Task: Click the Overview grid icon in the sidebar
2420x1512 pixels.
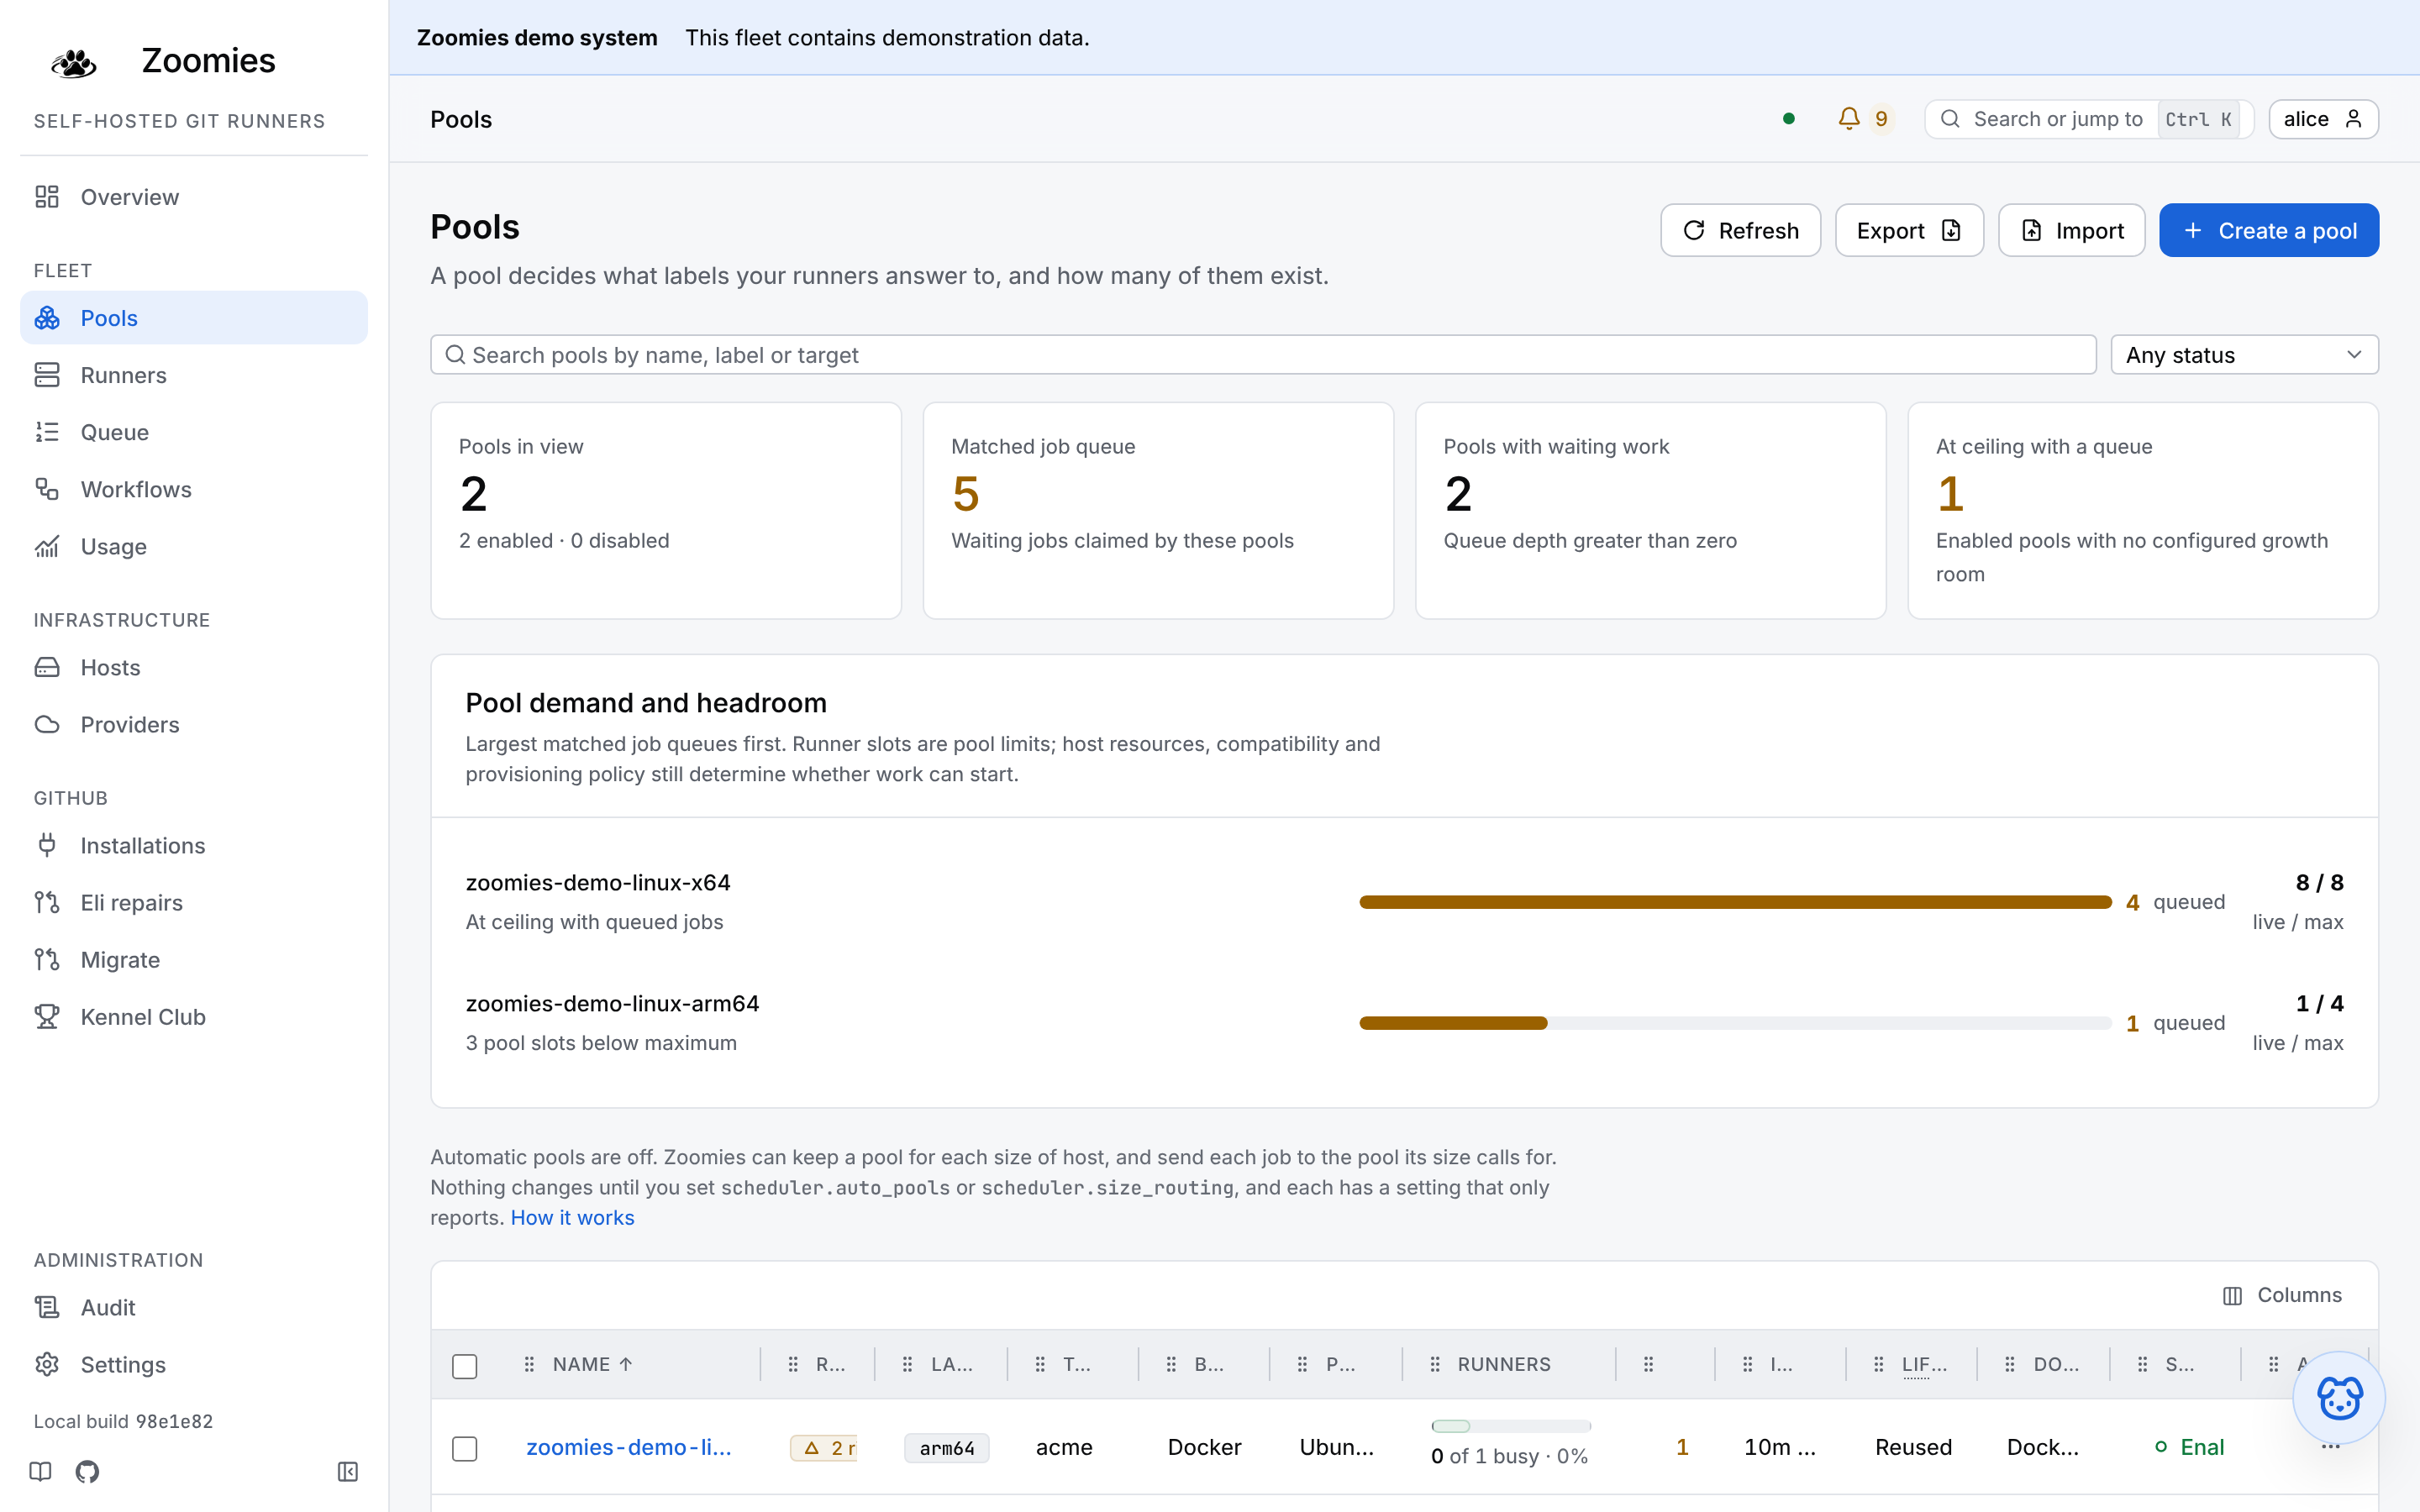Action: (47, 197)
